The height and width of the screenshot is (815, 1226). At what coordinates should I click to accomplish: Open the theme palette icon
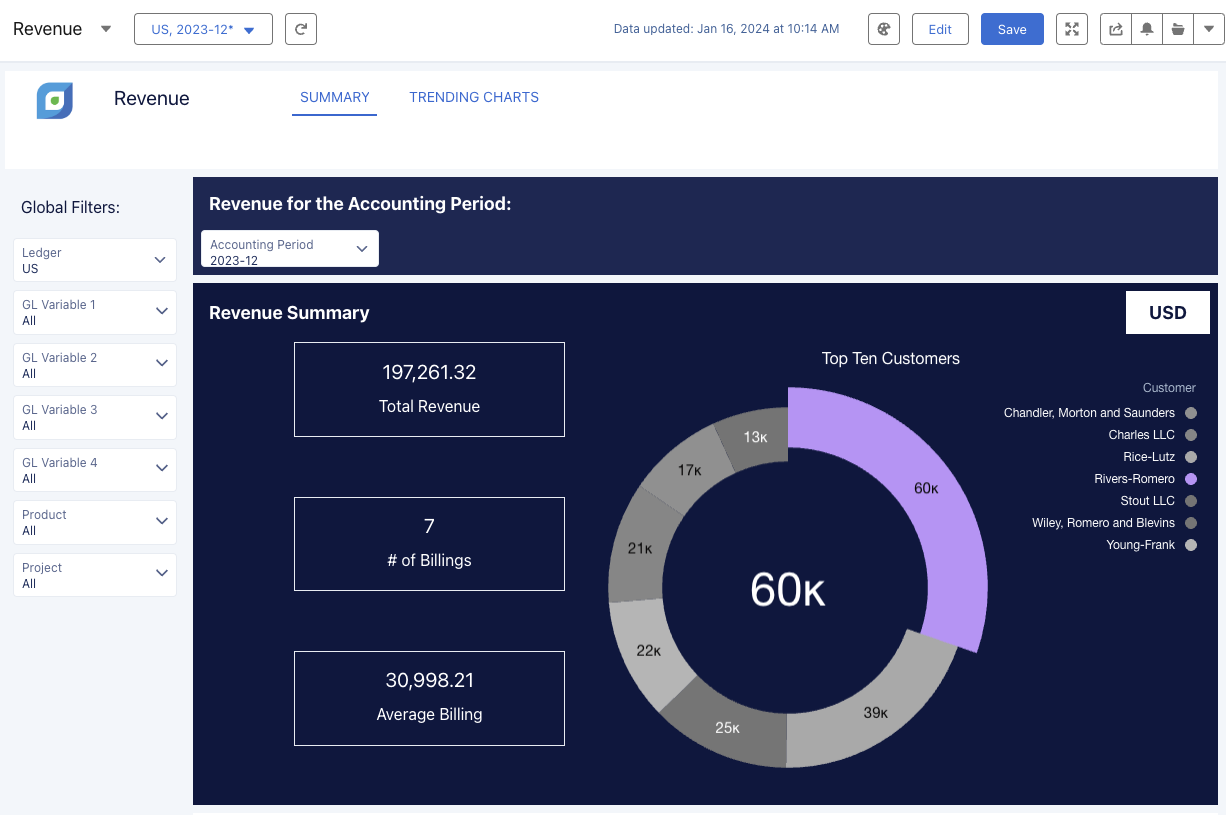(884, 29)
